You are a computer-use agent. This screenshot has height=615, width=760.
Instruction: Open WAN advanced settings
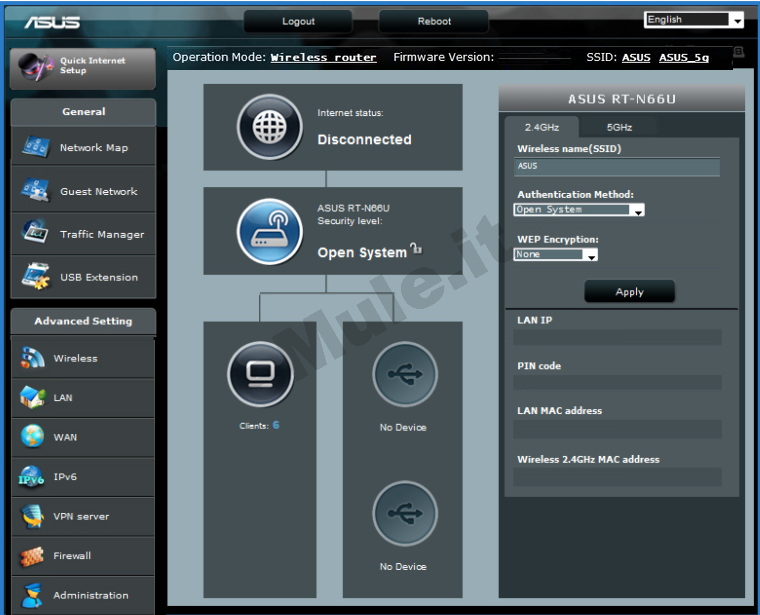click(x=83, y=437)
